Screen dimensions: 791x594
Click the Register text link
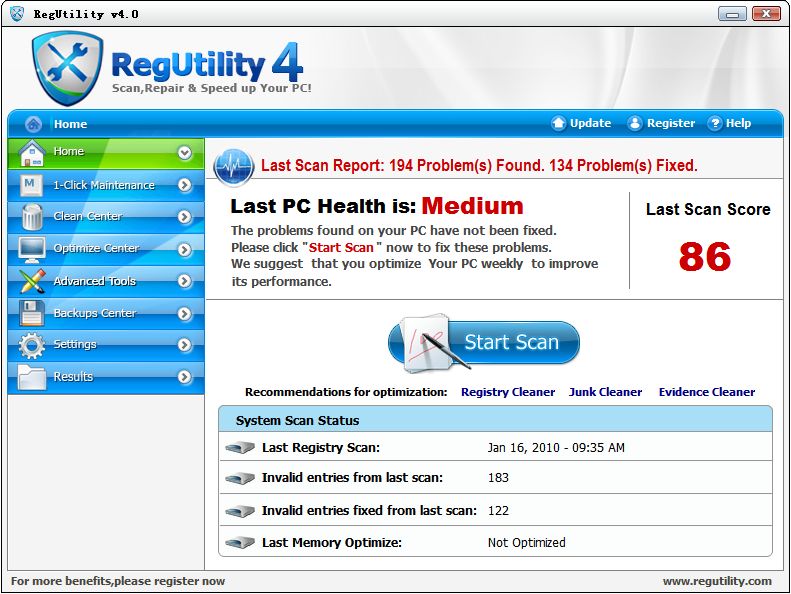pos(671,123)
